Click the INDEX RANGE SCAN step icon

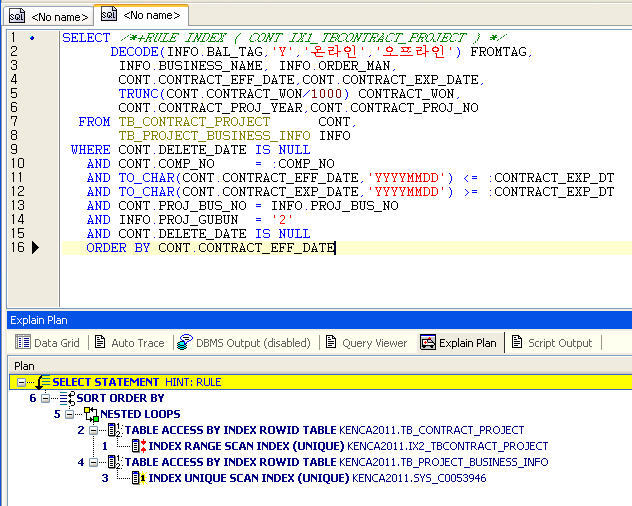tap(139, 446)
